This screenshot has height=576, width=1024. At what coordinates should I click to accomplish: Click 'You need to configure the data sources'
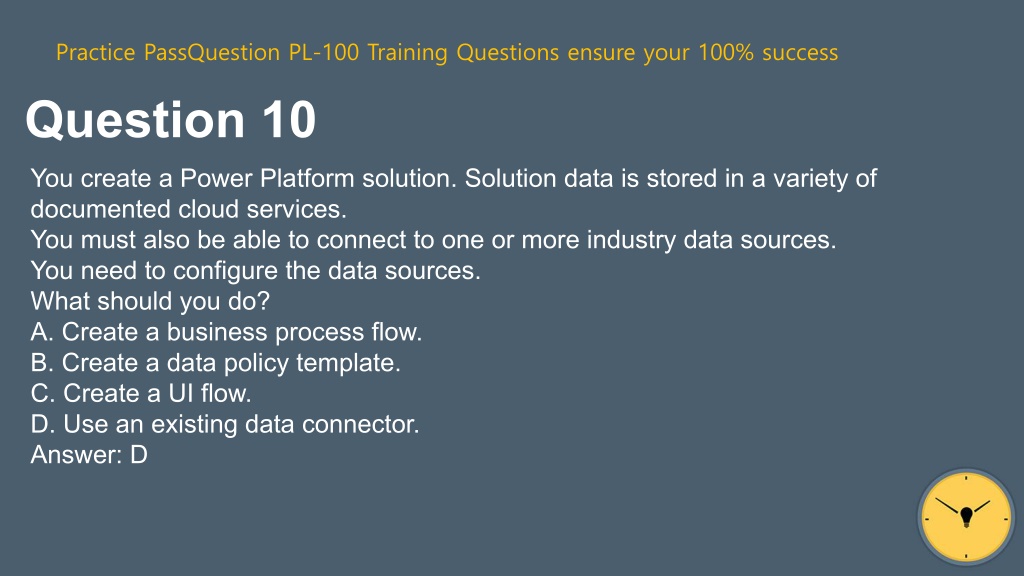click(x=255, y=270)
